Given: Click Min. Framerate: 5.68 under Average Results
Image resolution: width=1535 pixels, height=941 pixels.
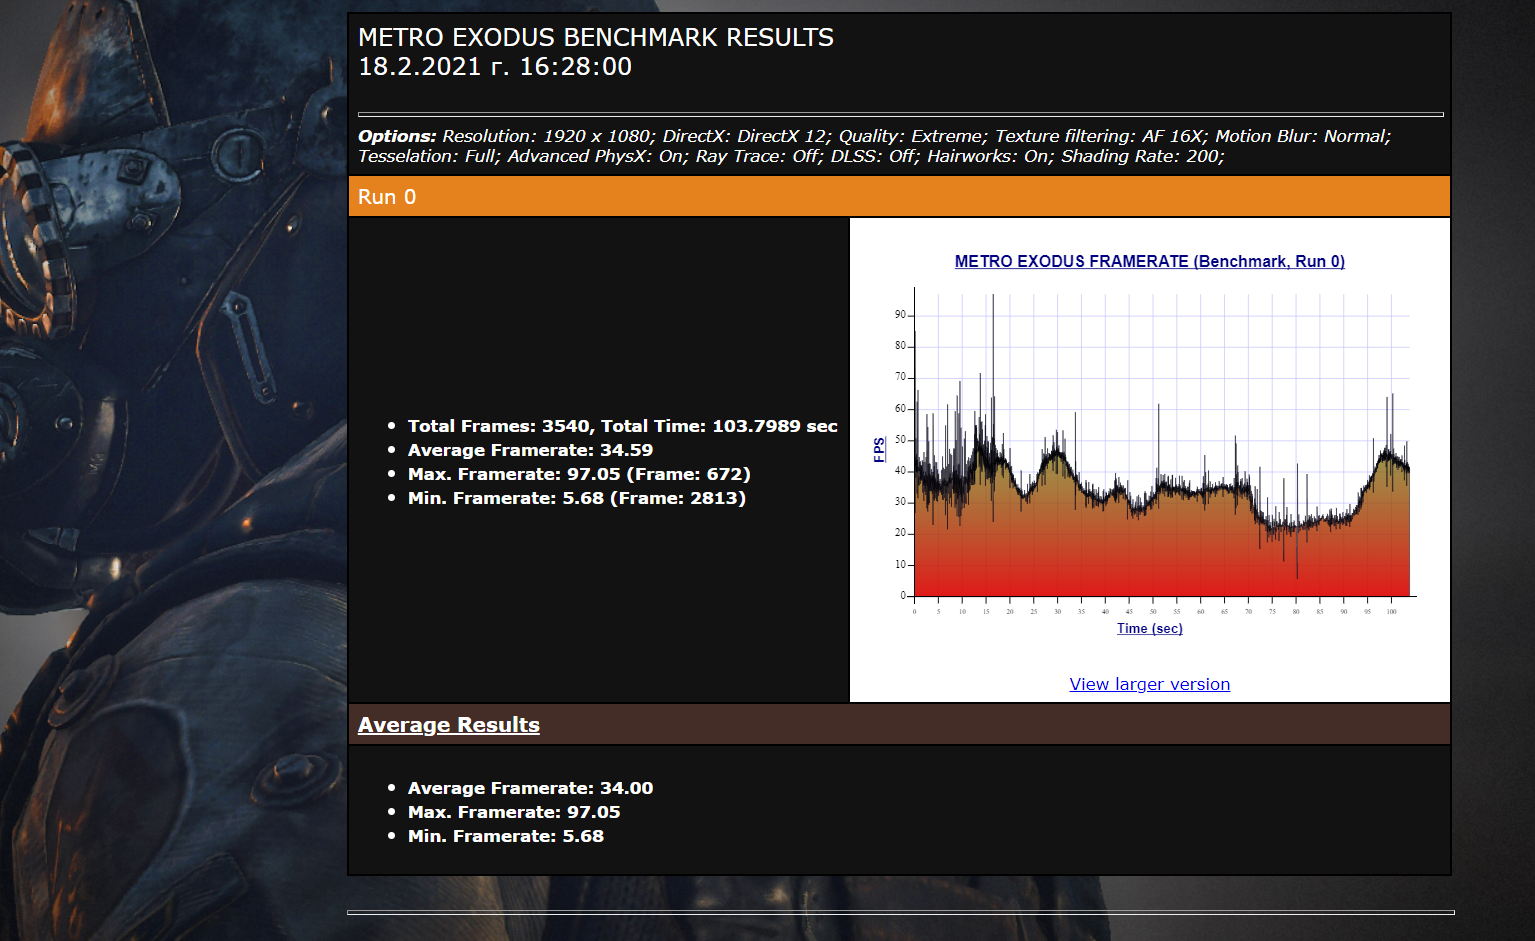Looking at the screenshot, I should coord(506,836).
